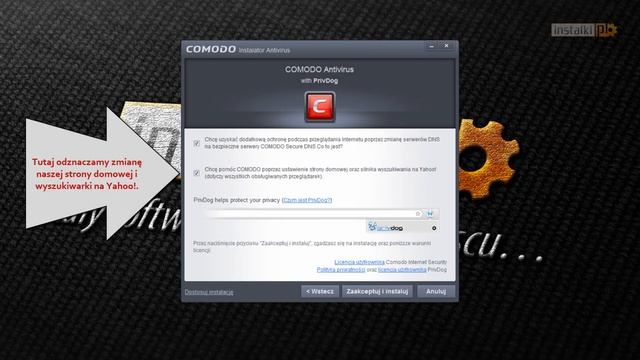Image resolution: width=640 pixels, height=360 pixels.
Task: Click the 'Instalator Antivirus' title bar text
Action: [x=264, y=50]
